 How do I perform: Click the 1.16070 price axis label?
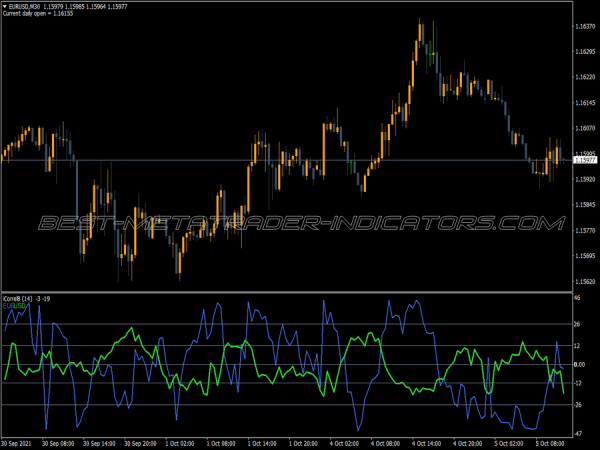click(x=585, y=128)
